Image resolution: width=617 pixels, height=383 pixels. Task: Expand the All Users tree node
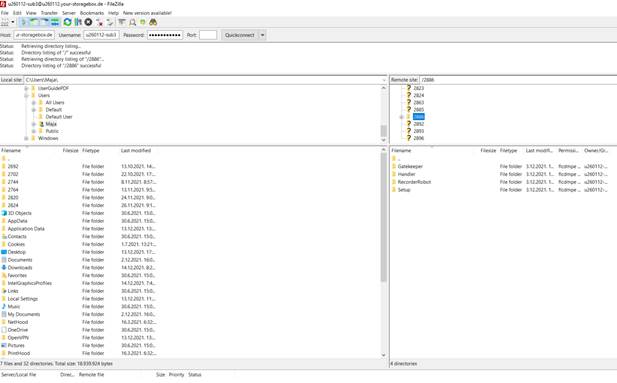pos(34,103)
